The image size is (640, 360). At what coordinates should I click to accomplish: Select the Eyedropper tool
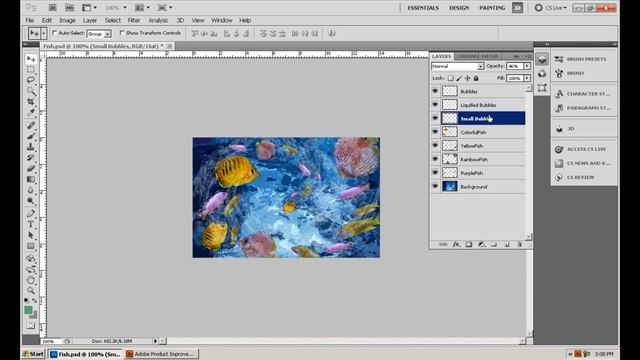pos(31,112)
